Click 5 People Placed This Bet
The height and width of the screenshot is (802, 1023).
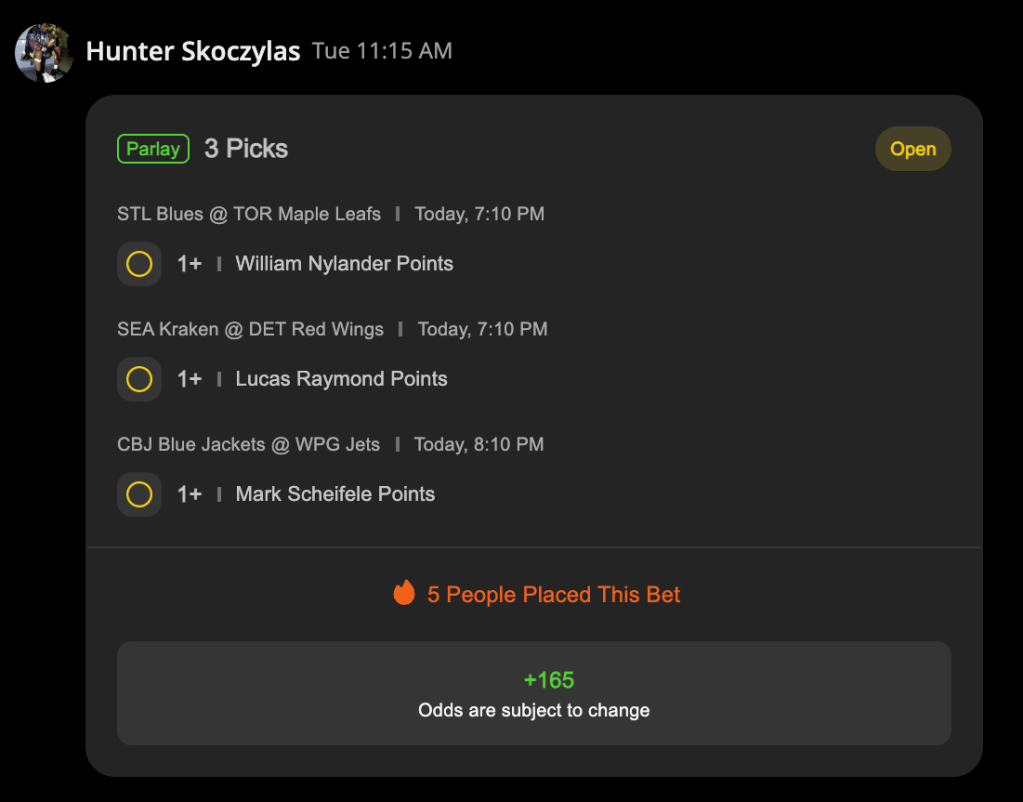[553, 594]
